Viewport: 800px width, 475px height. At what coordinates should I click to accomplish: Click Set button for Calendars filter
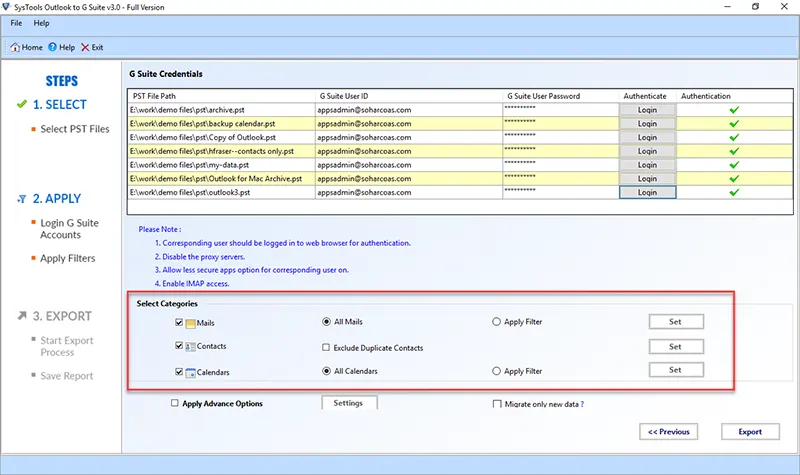point(676,370)
